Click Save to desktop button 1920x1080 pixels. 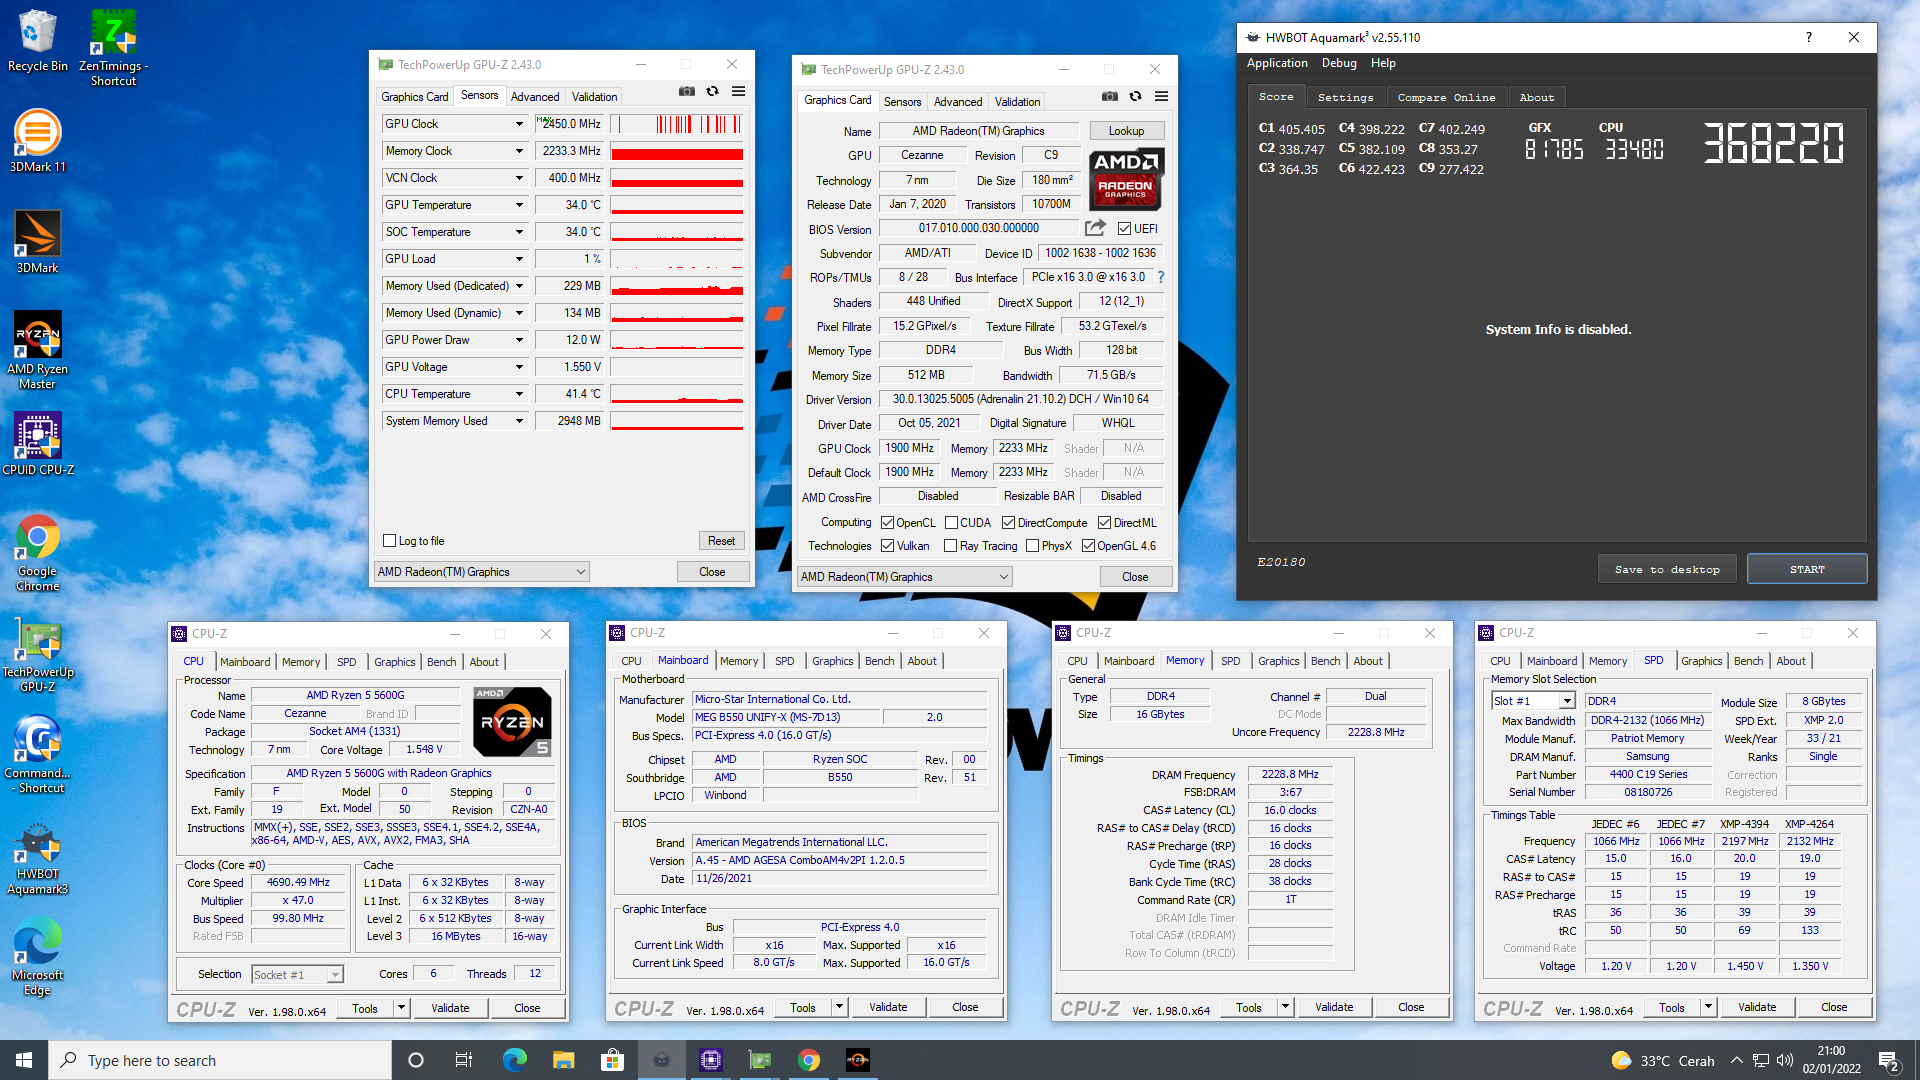[1667, 569]
